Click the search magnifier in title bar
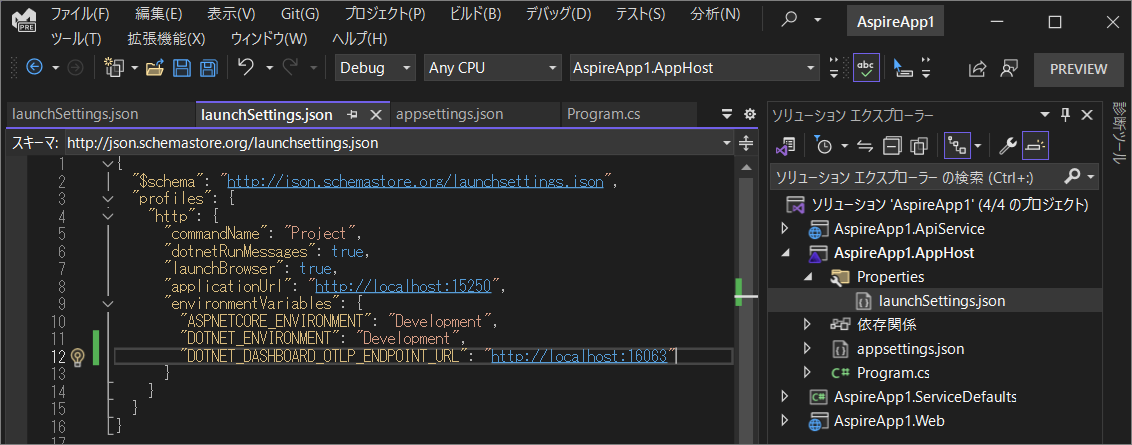This screenshot has width=1132, height=445. coord(791,20)
